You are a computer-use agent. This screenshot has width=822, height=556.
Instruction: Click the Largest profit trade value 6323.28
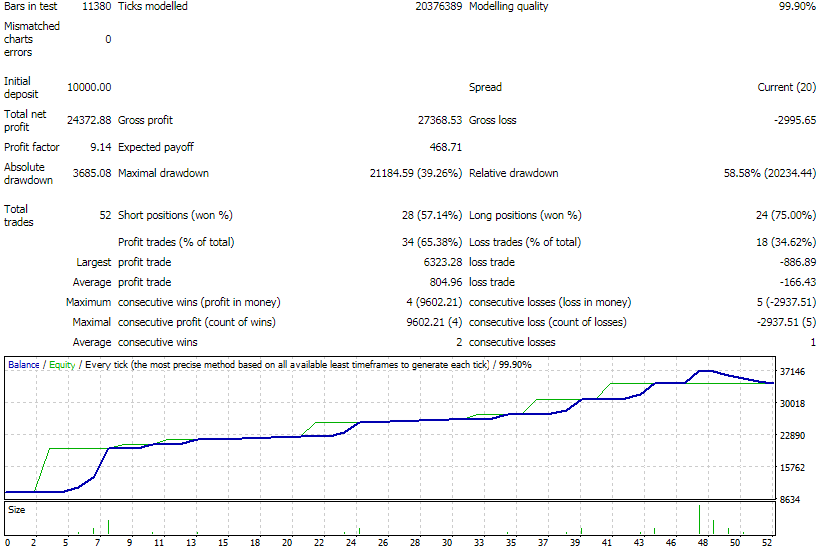pyautogui.click(x=439, y=263)
